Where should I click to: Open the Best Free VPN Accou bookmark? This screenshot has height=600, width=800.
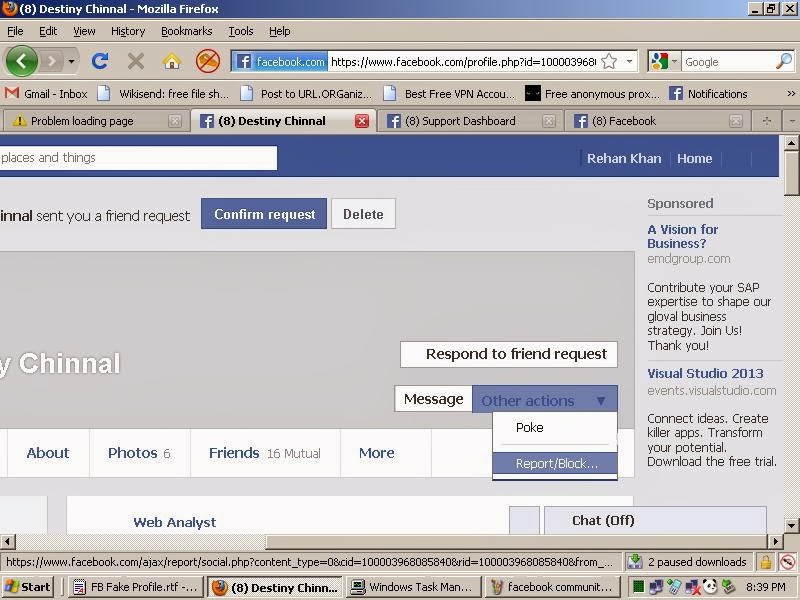[449, 94]
